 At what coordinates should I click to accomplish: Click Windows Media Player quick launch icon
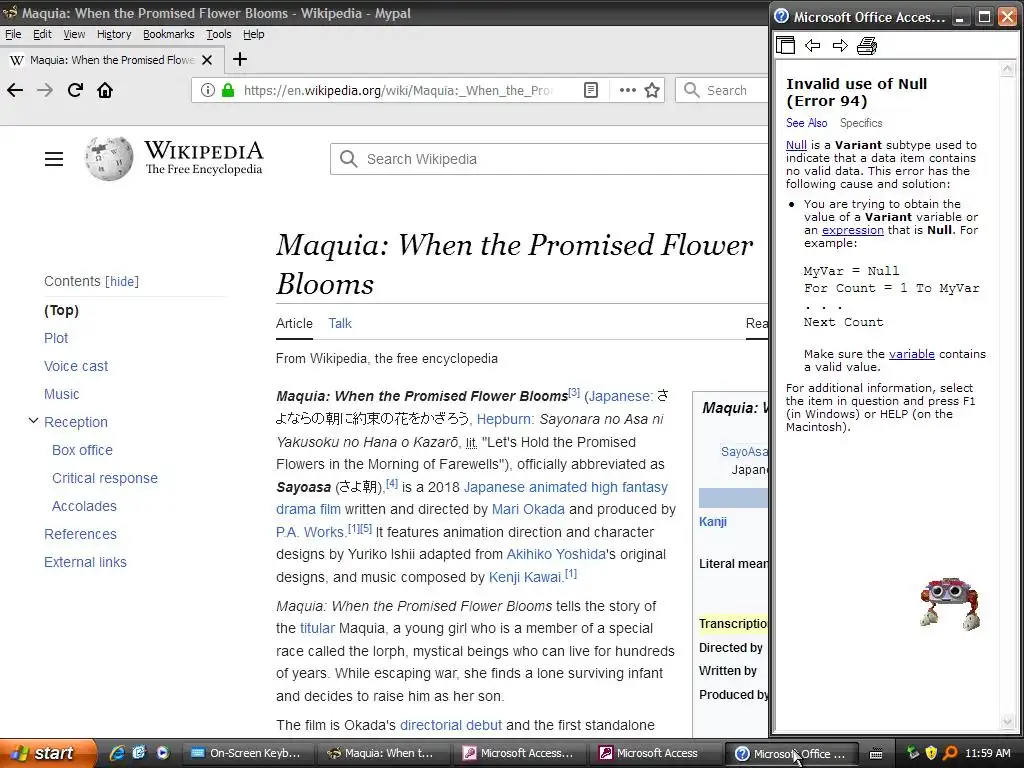click(x=162, y=753)
